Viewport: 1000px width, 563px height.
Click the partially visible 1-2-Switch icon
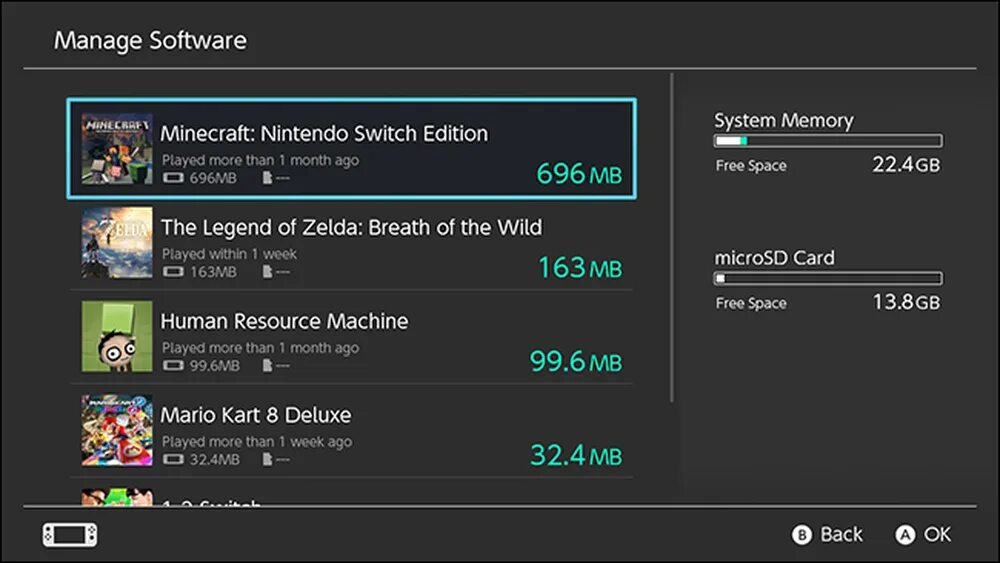tap(117, 497)
